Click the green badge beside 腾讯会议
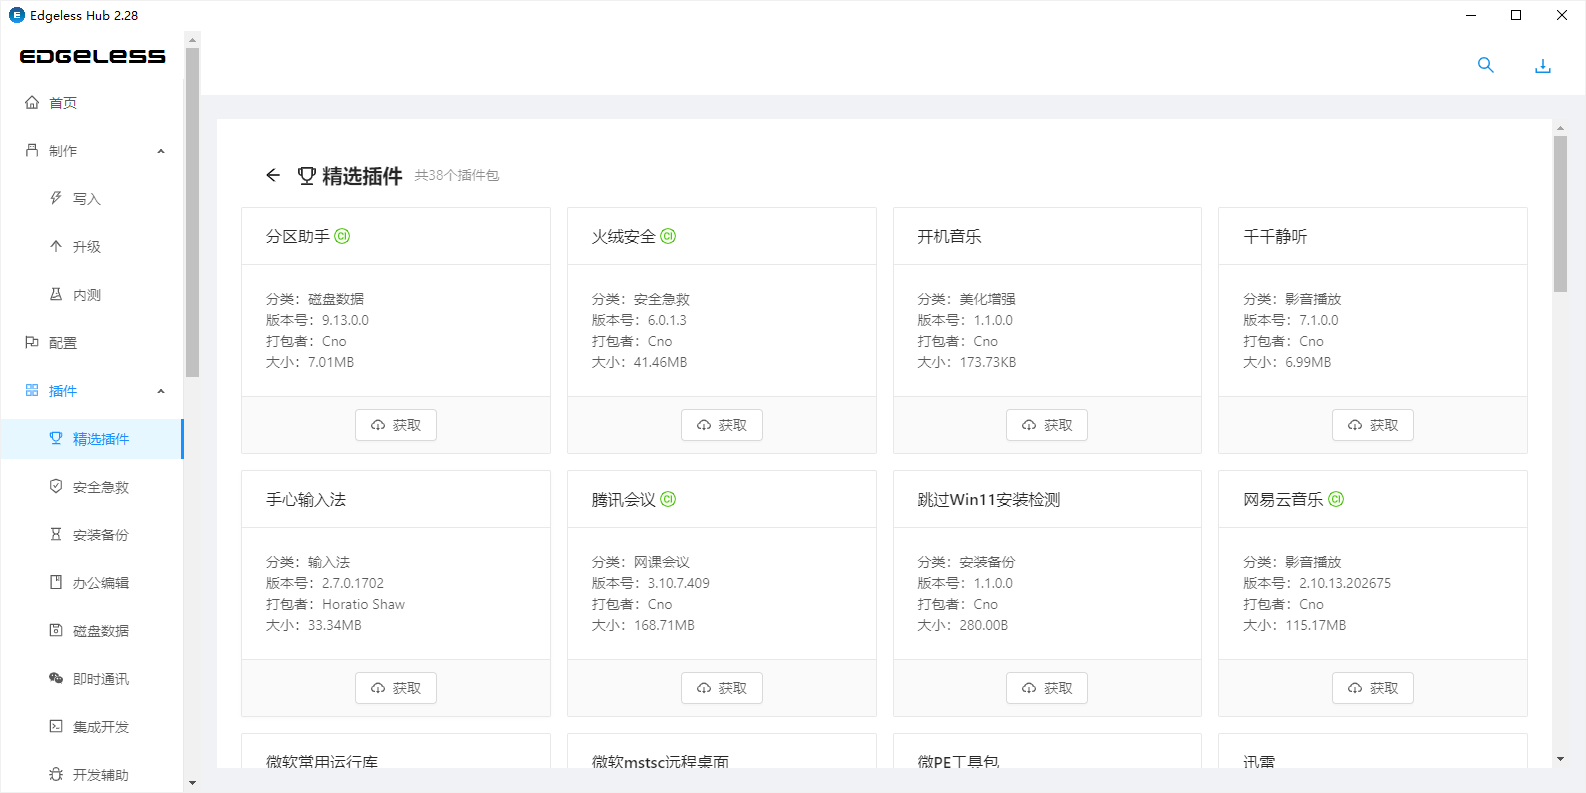This screenshot has height=793, width=1586. click(x=668, y=500)
